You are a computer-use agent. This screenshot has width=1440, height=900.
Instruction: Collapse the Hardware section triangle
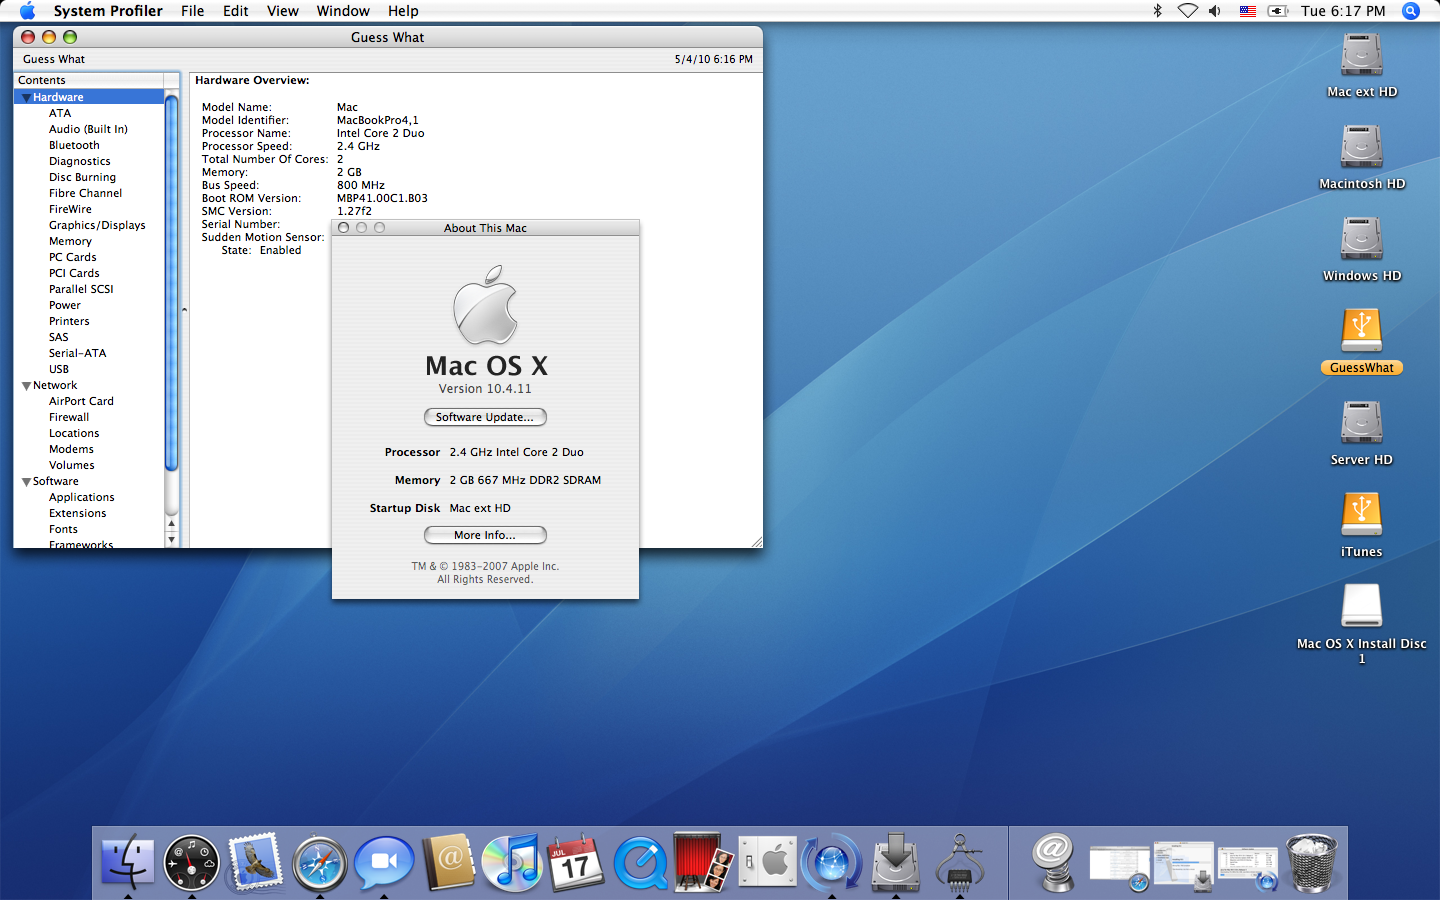[26, 98]
